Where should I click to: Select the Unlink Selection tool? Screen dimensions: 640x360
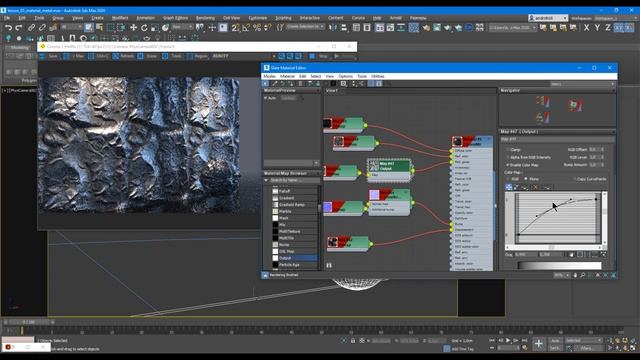pos(42,28)
